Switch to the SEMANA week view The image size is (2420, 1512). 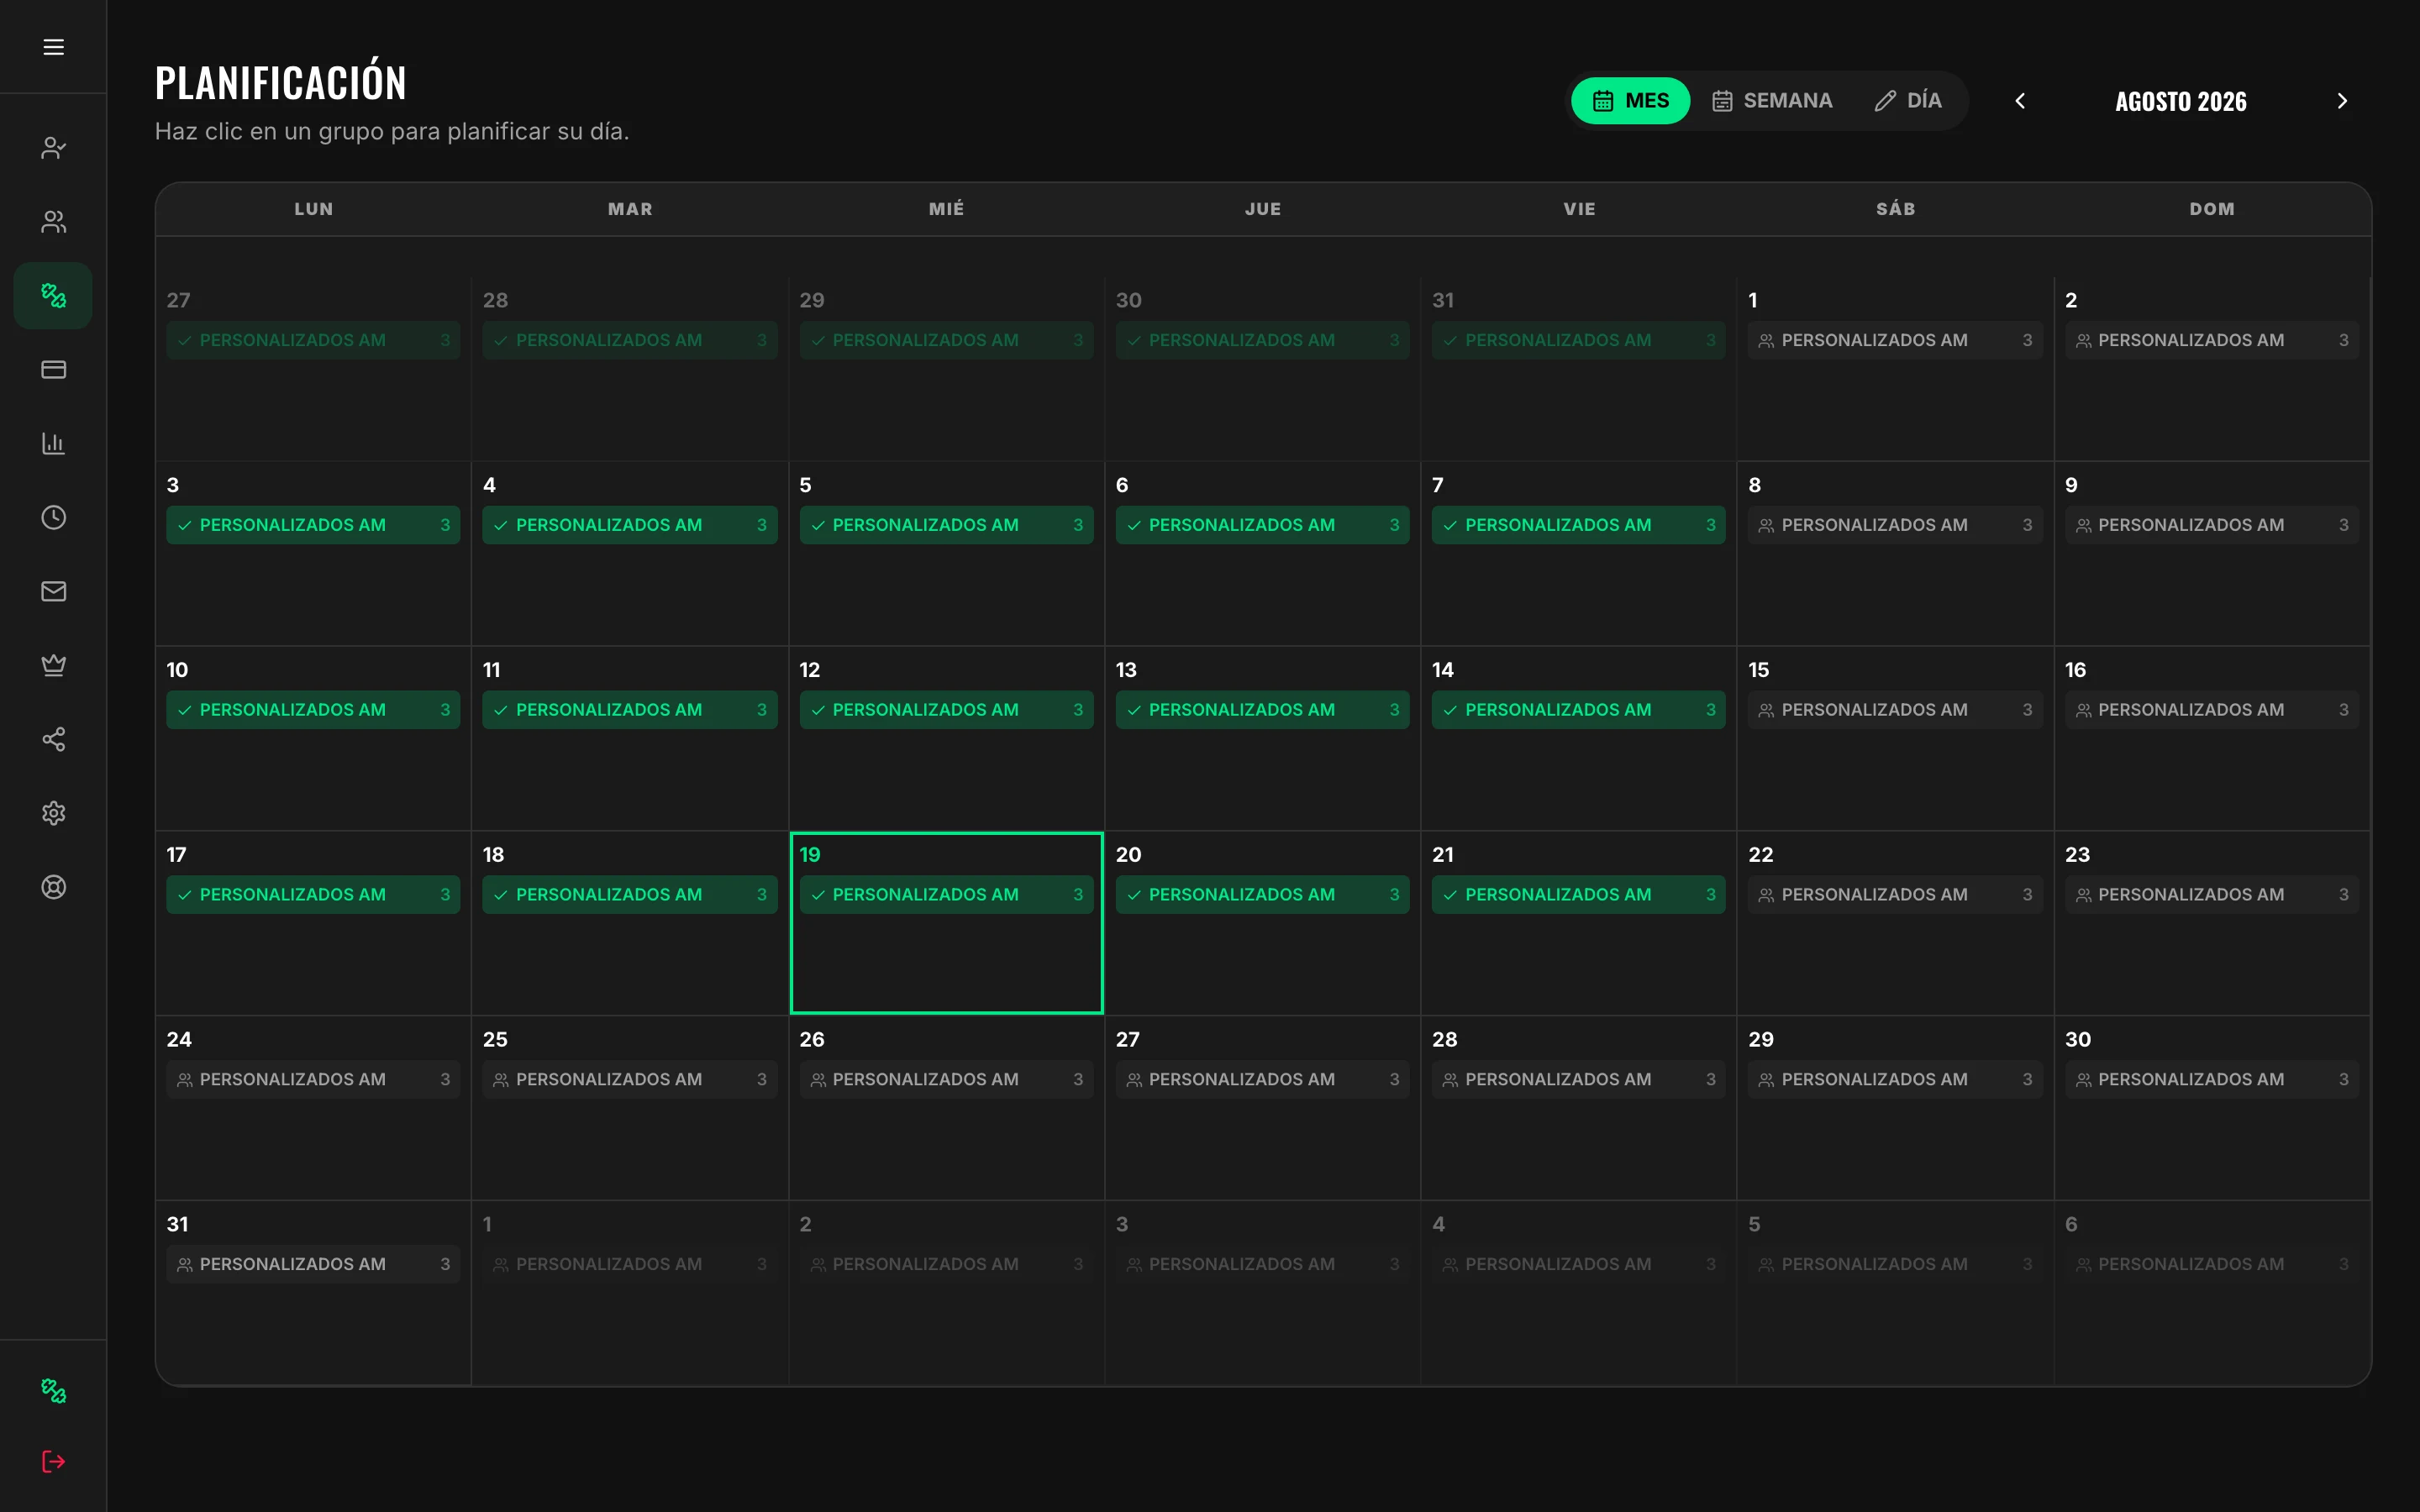click(1772, 101)
